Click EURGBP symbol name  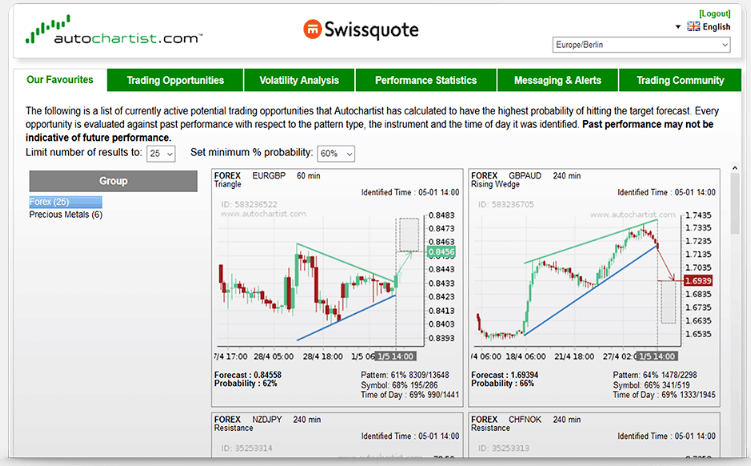269,176
